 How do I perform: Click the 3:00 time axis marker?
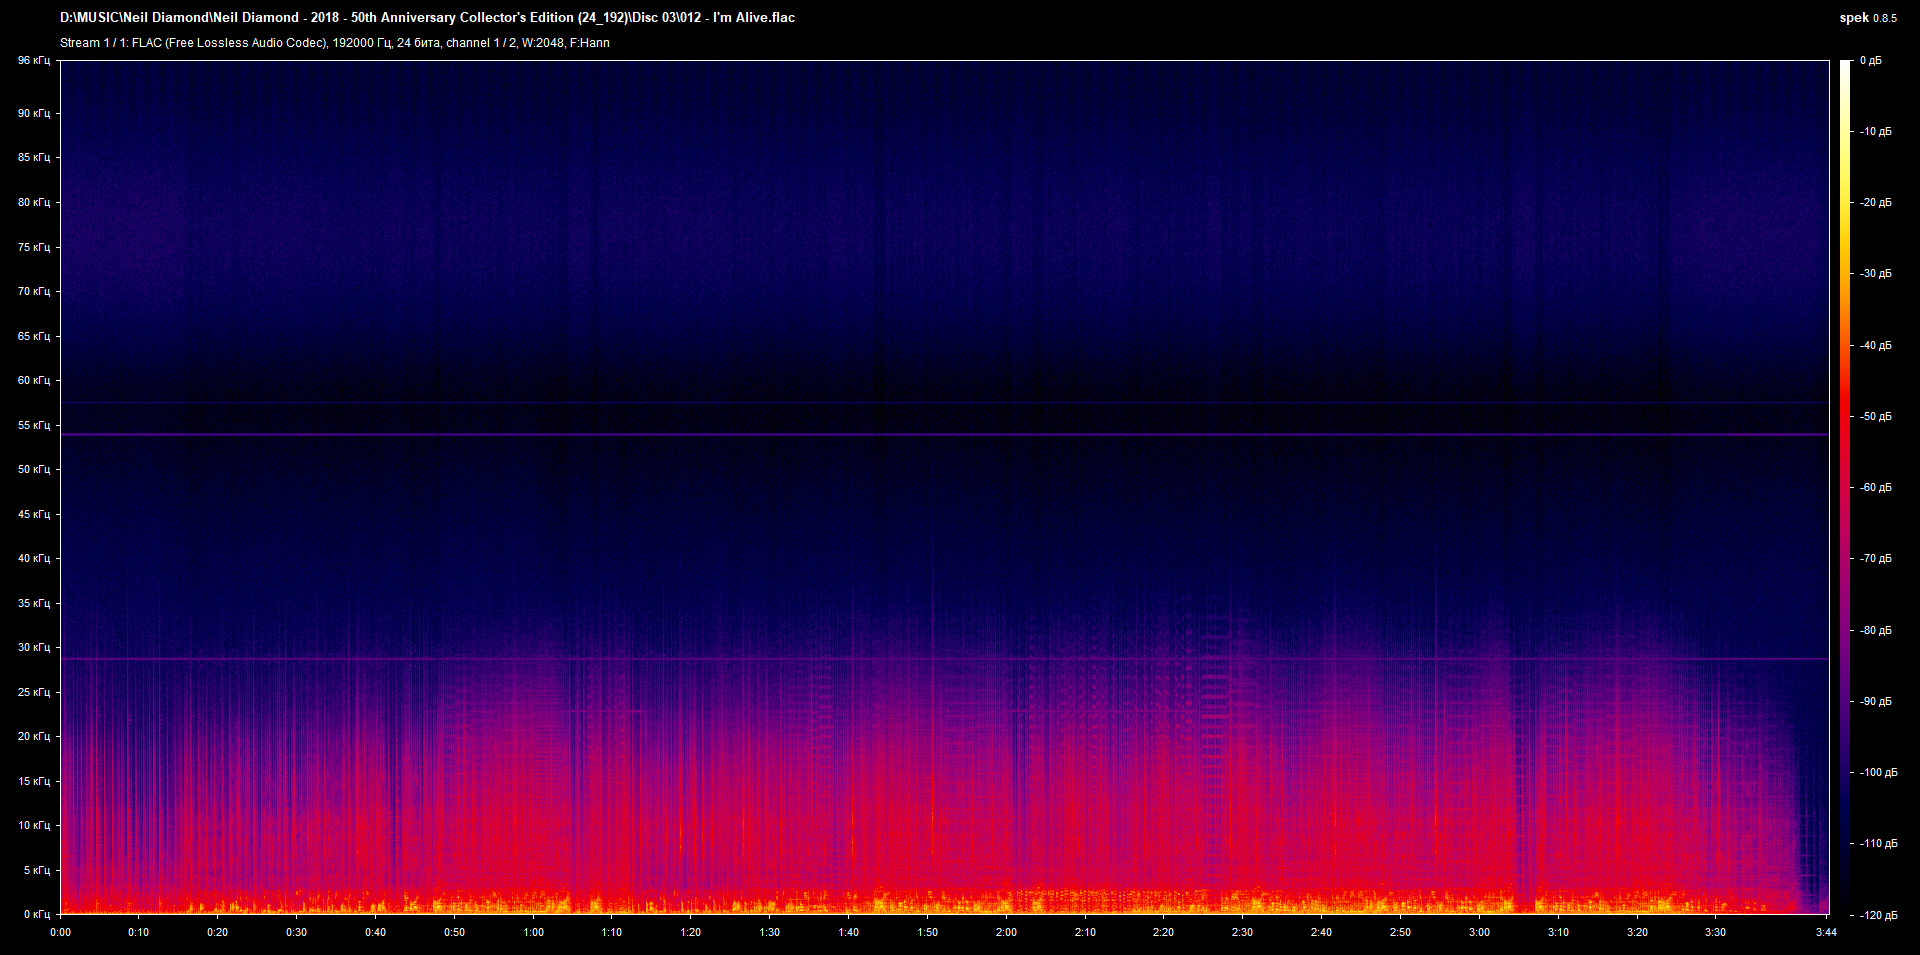tap(1479, 932)
